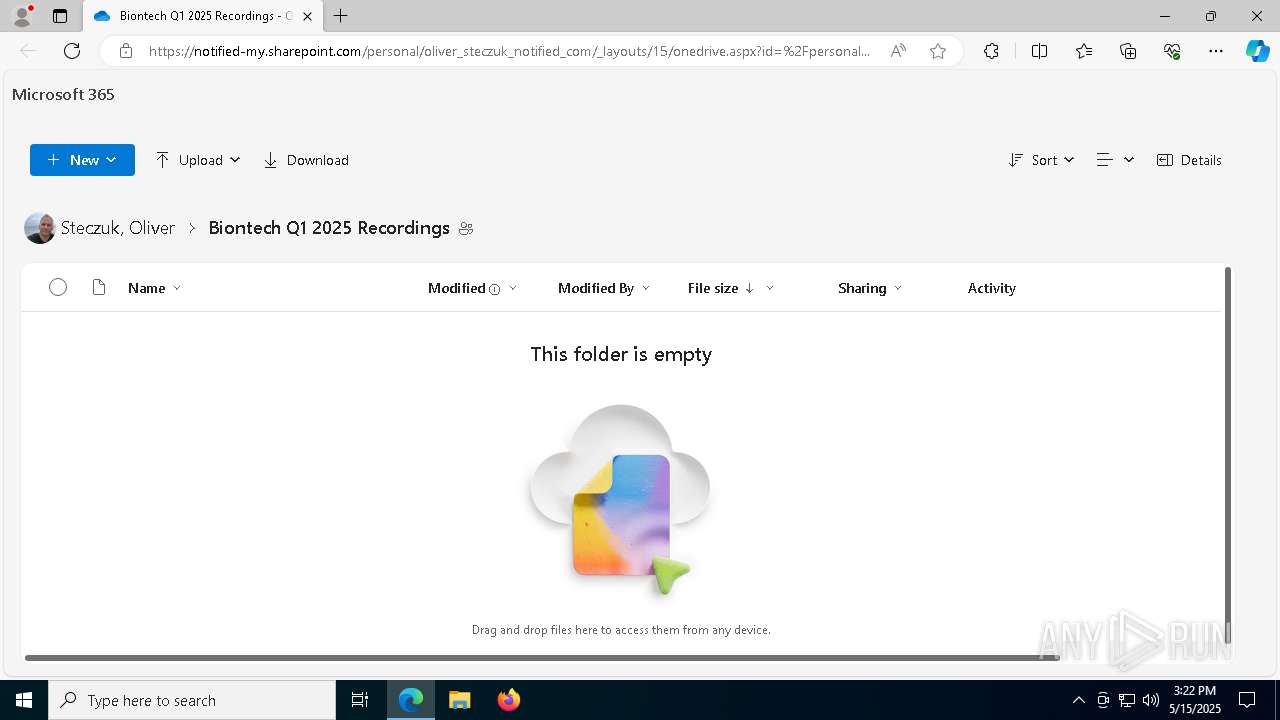
Task: Show hidden system tray icons
Action: (1078, 700)
